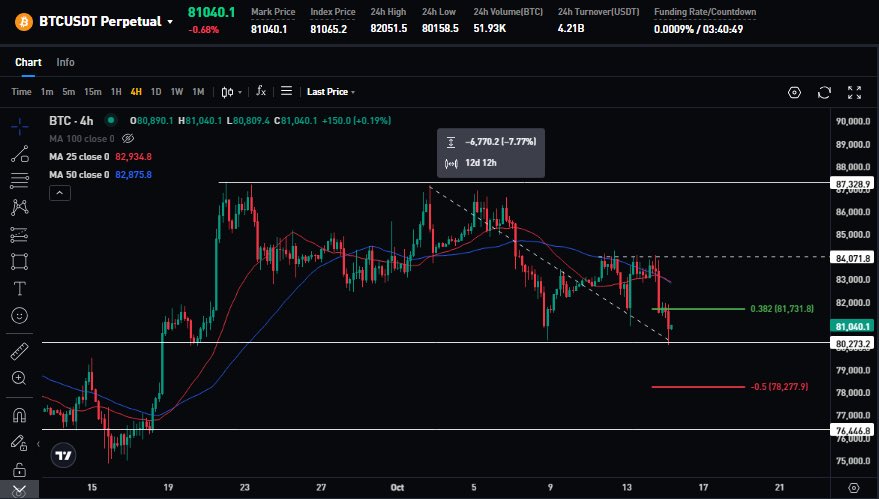Expand the drawing toolbar side arrow

point(38,444)
